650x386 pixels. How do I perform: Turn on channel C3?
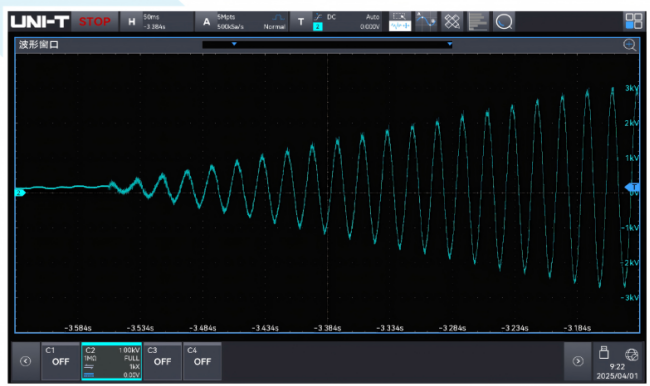click(x=162, y=361)
